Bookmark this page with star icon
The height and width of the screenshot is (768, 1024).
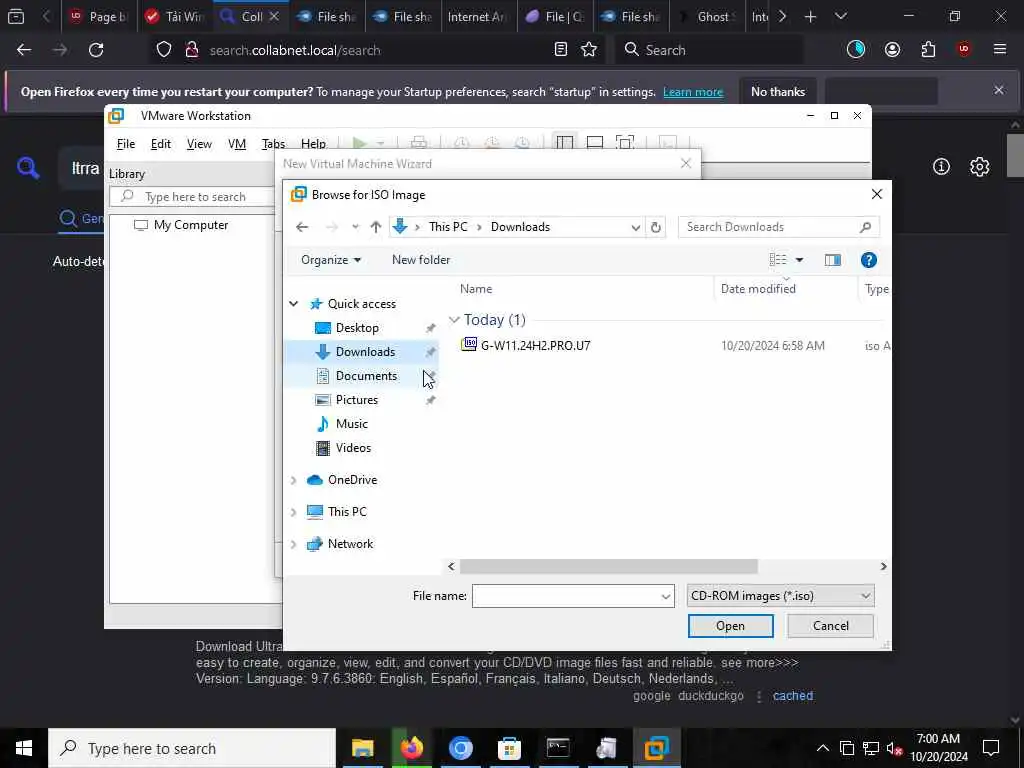pos(589,50)
